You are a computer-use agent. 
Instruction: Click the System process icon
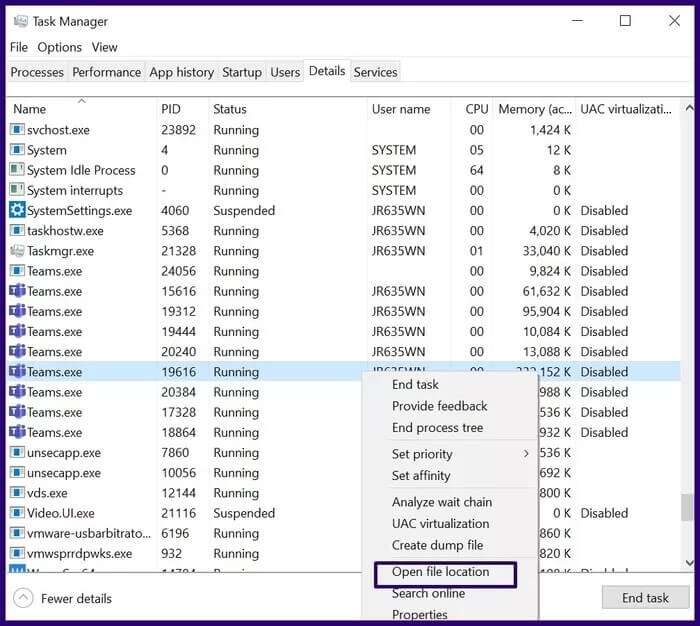[17, 150]
